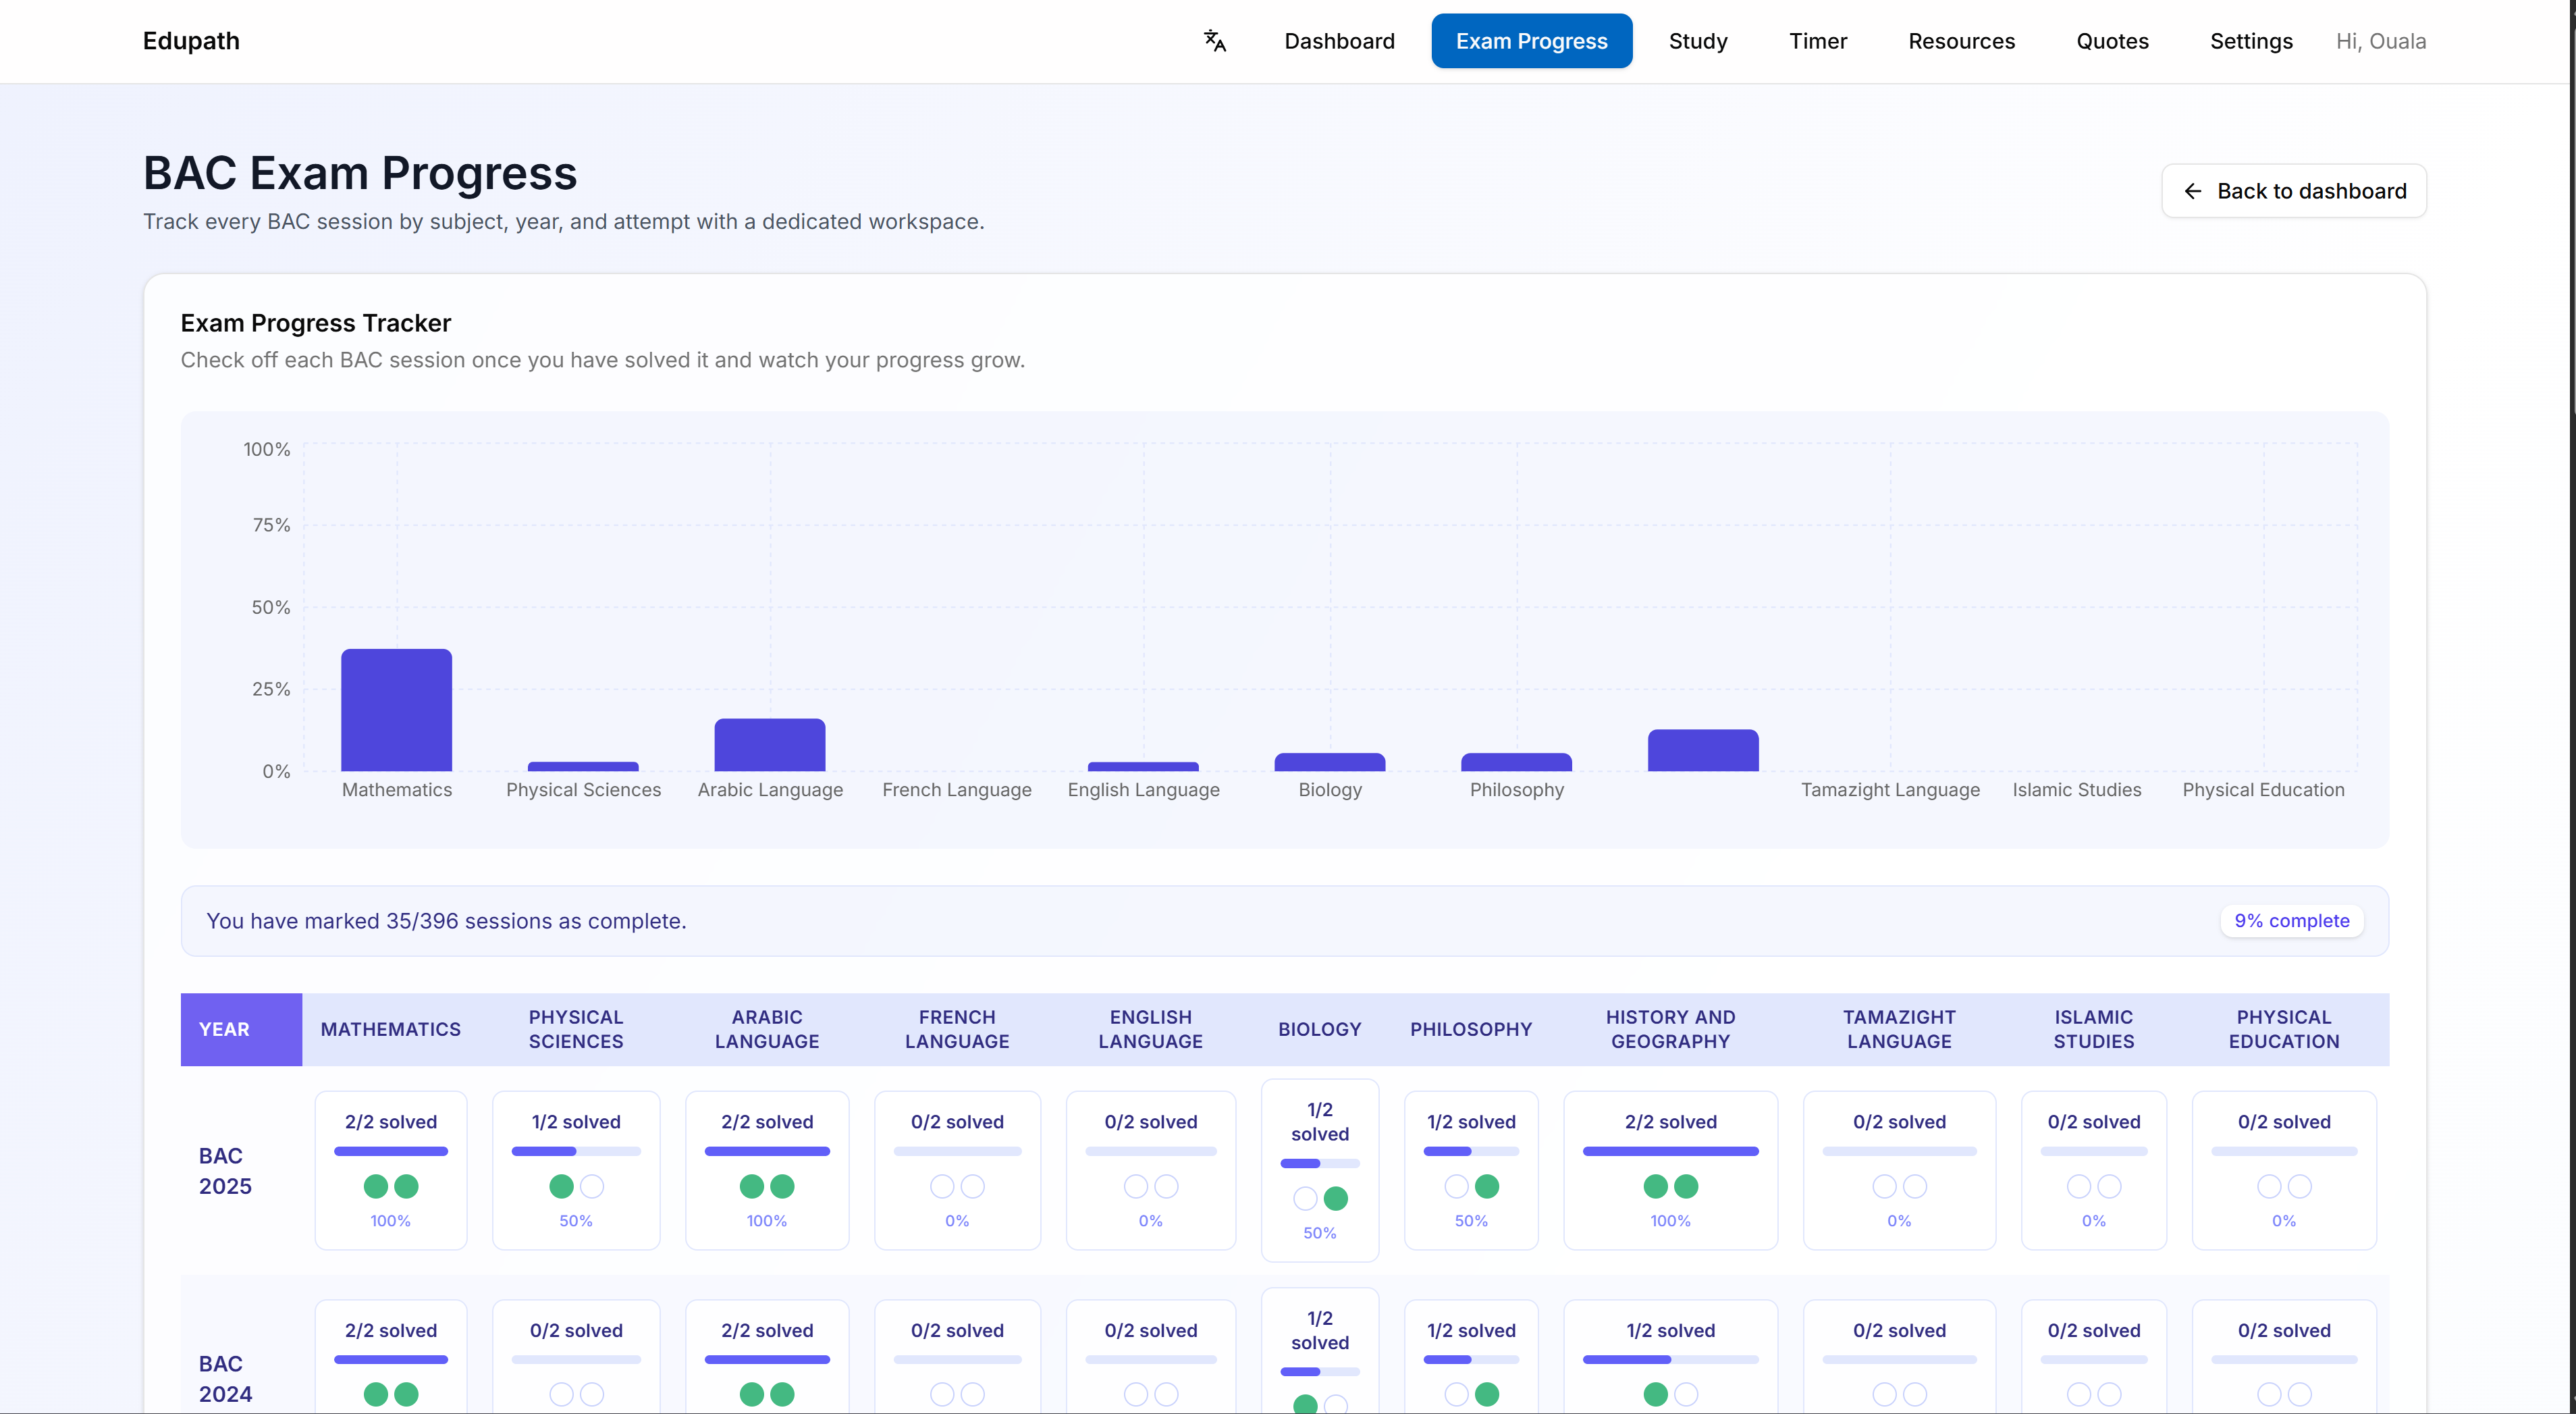Click the Mathematics bar in the chart

click(396, 710)
